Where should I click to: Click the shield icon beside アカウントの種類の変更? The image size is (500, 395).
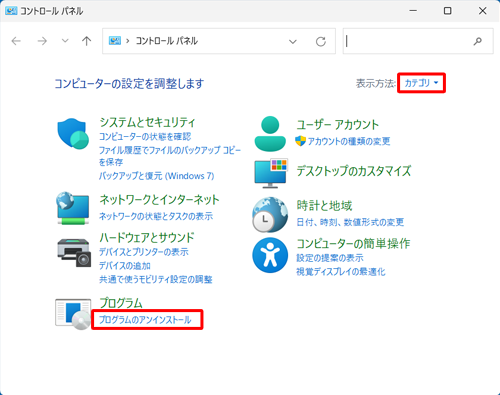[x=300, y=141]
